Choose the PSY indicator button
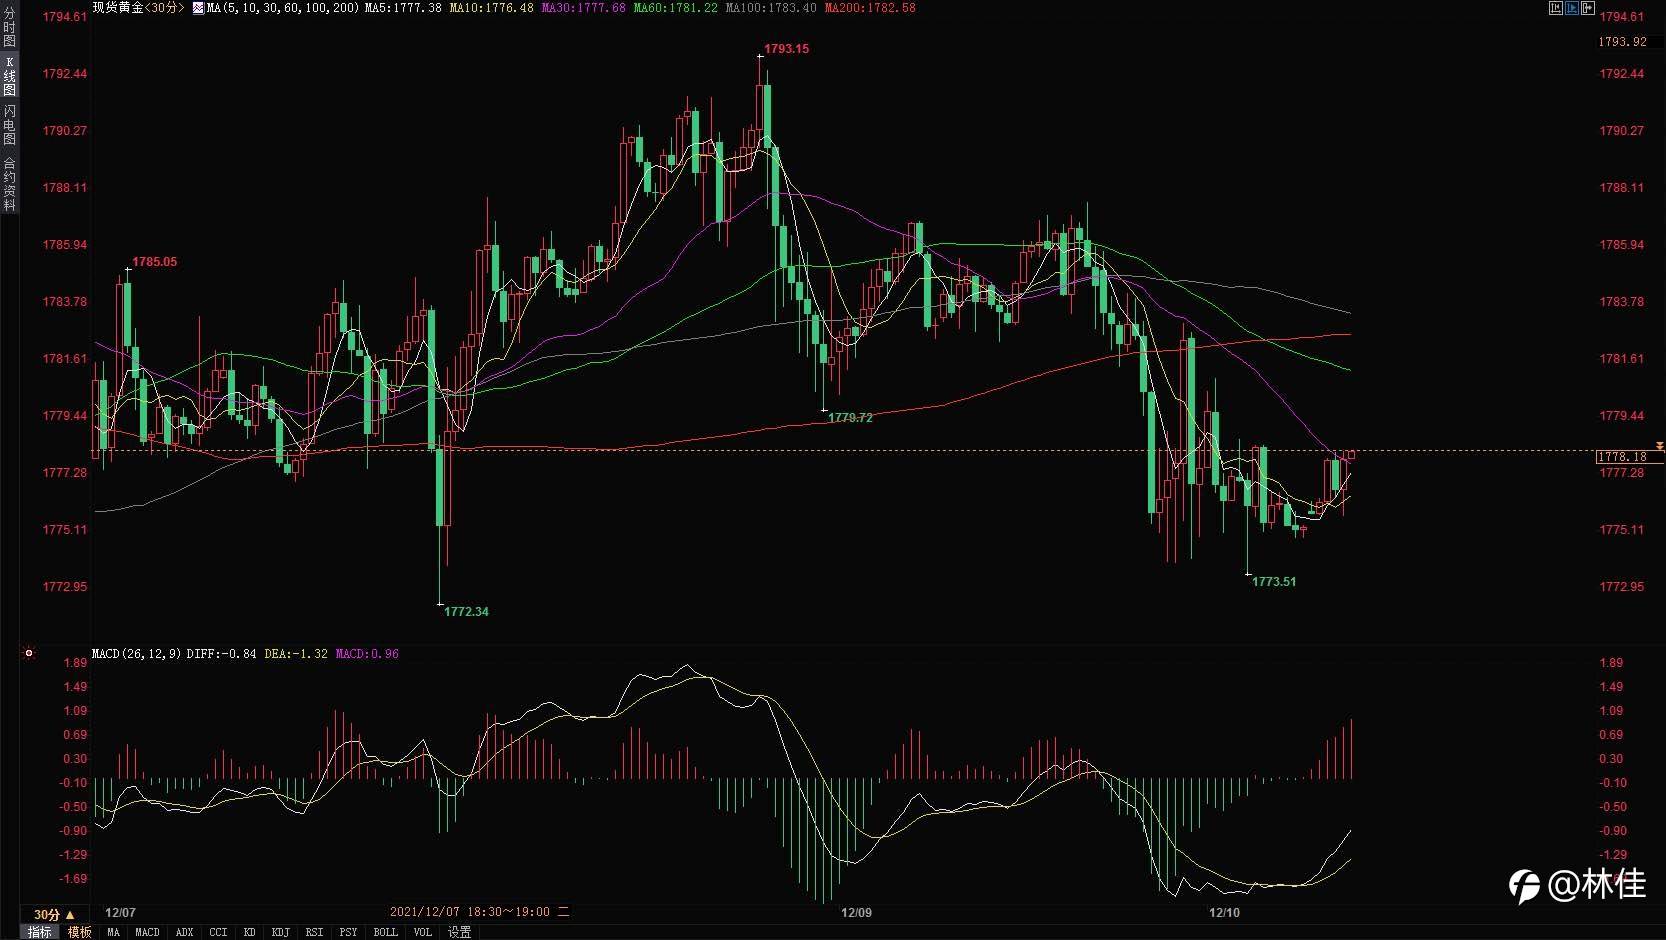Screen dimensions: 1666x940 click(x=348, y=932)
